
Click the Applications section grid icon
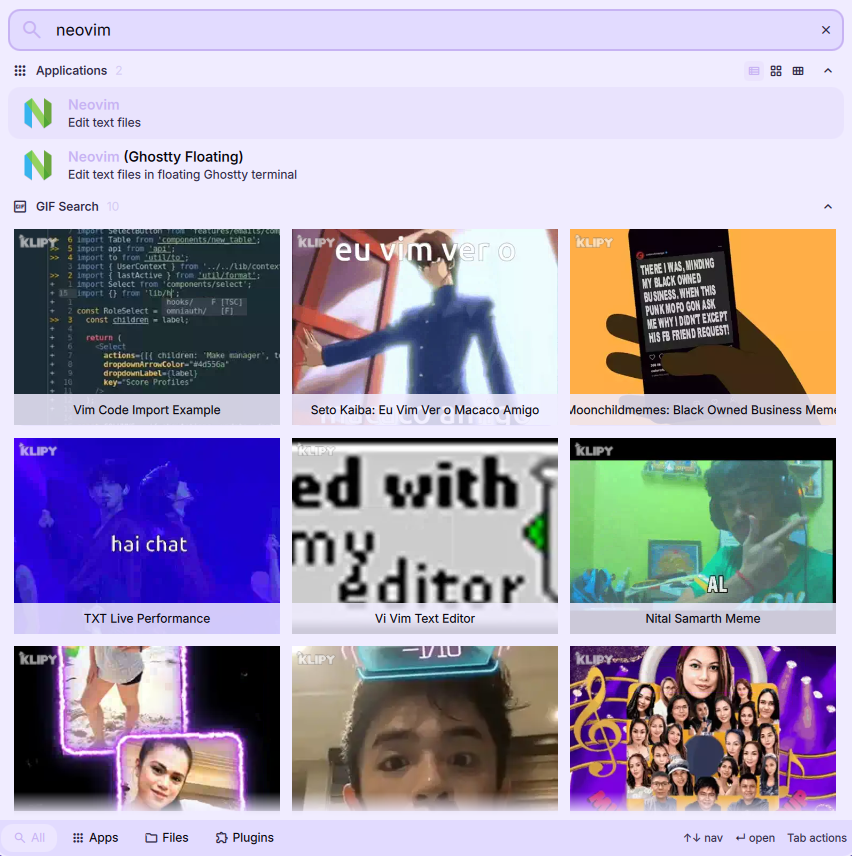19,70
